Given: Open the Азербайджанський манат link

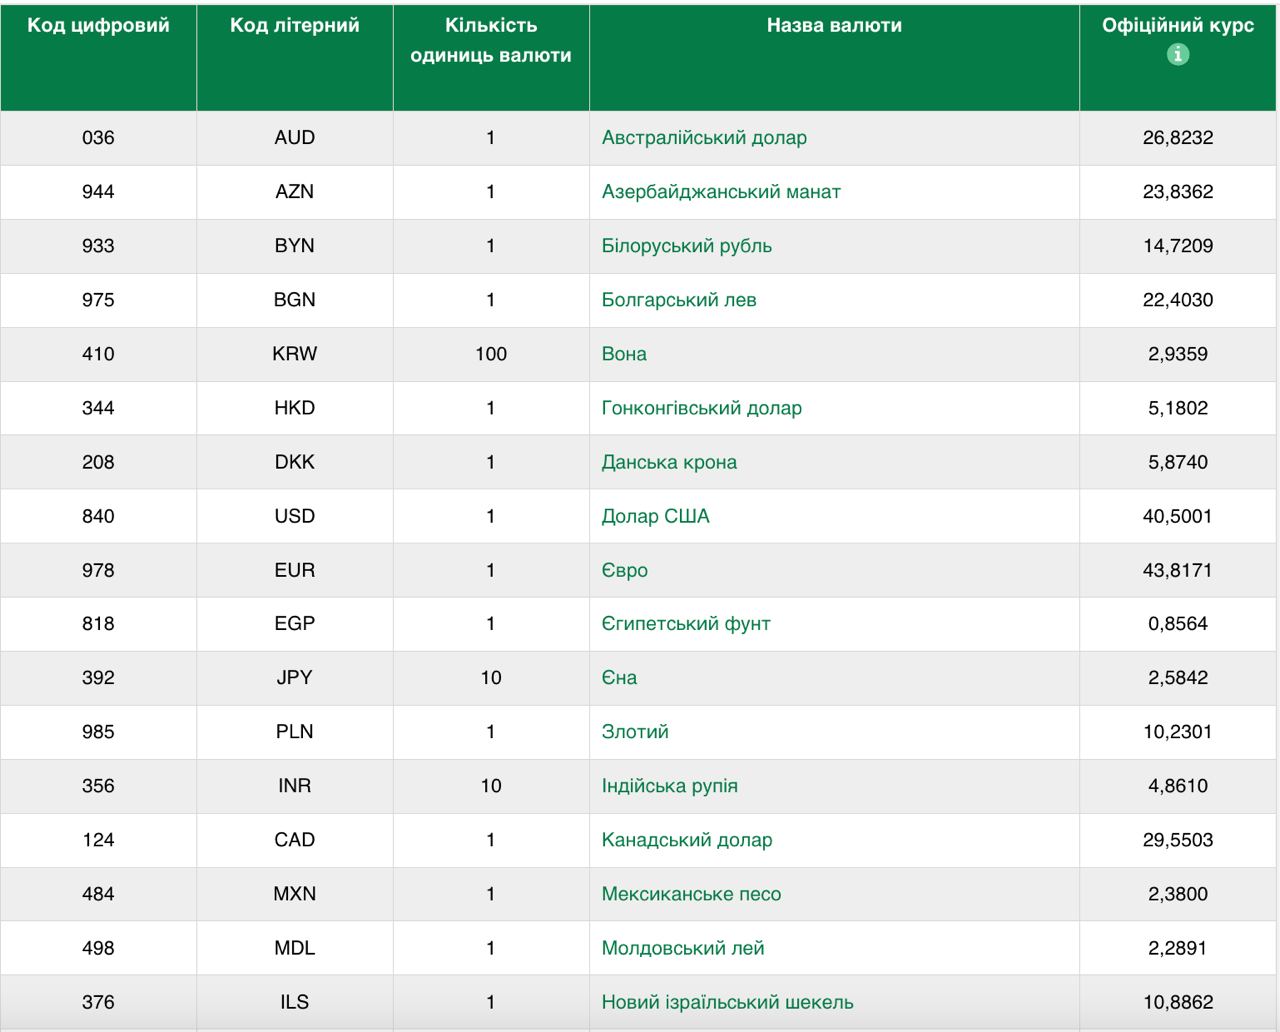Looking at the screenshot, I should pos(720,192).
